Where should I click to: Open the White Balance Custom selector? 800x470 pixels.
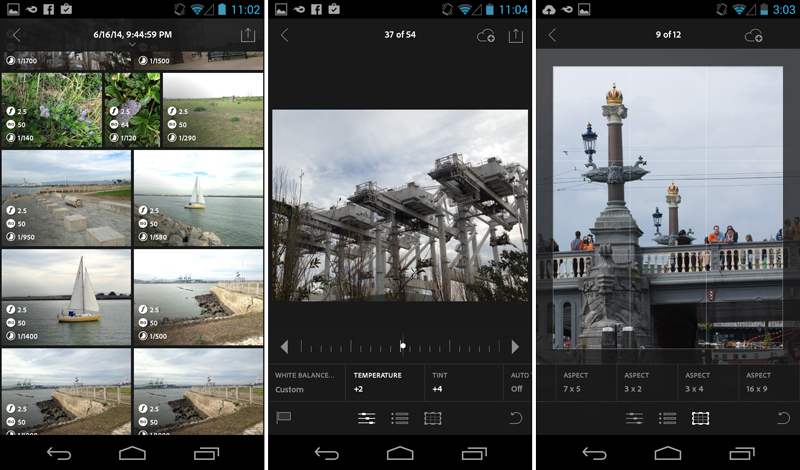tap(304, 382)
